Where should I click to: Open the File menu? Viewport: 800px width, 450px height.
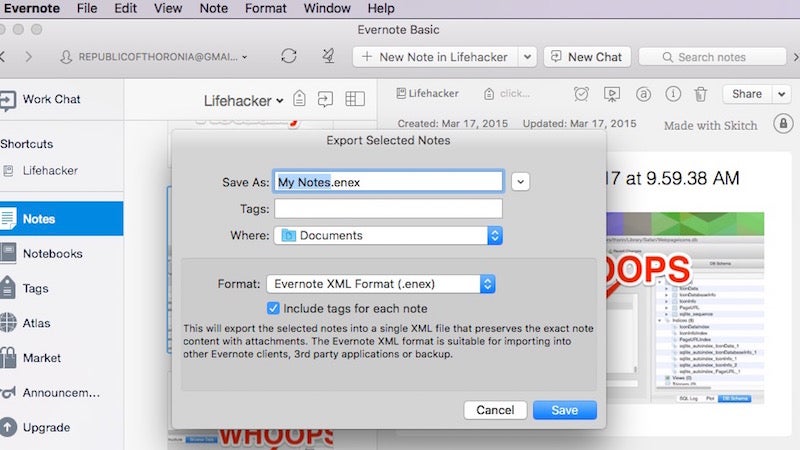(x=87, y=8)
